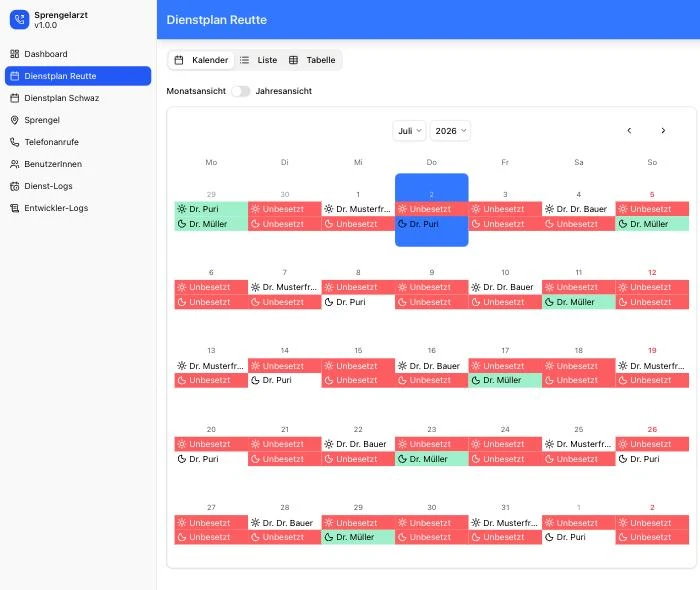Image resolution: width=700 pixels, height=590 pixels.
Task: Open Sprengel using the map pin icon
Action: click(x=15, y=120)
